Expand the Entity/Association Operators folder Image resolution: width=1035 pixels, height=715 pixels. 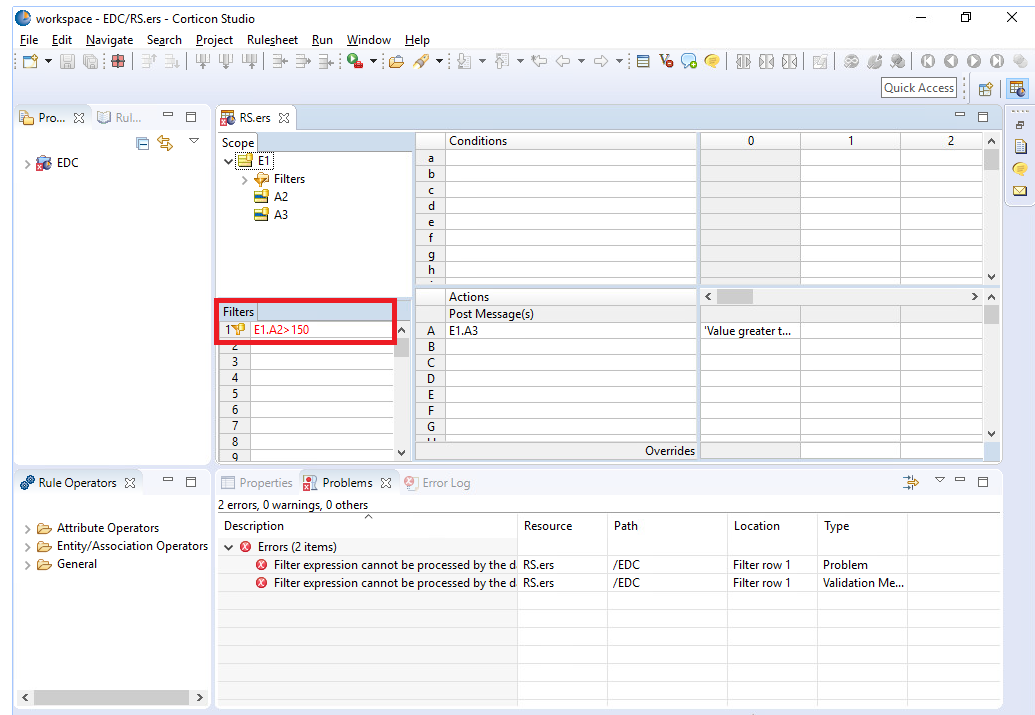tap(27, 547)
